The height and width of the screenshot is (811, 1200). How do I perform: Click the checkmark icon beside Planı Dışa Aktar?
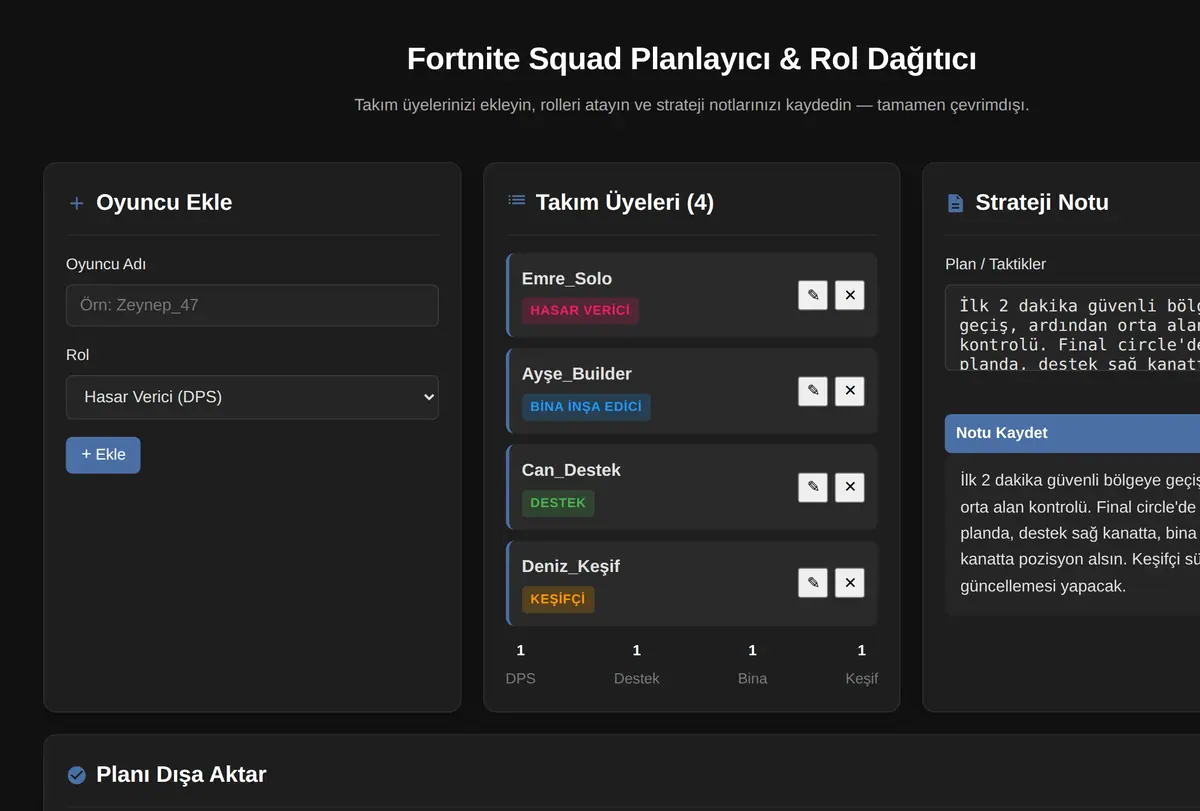tap(76, 775)
